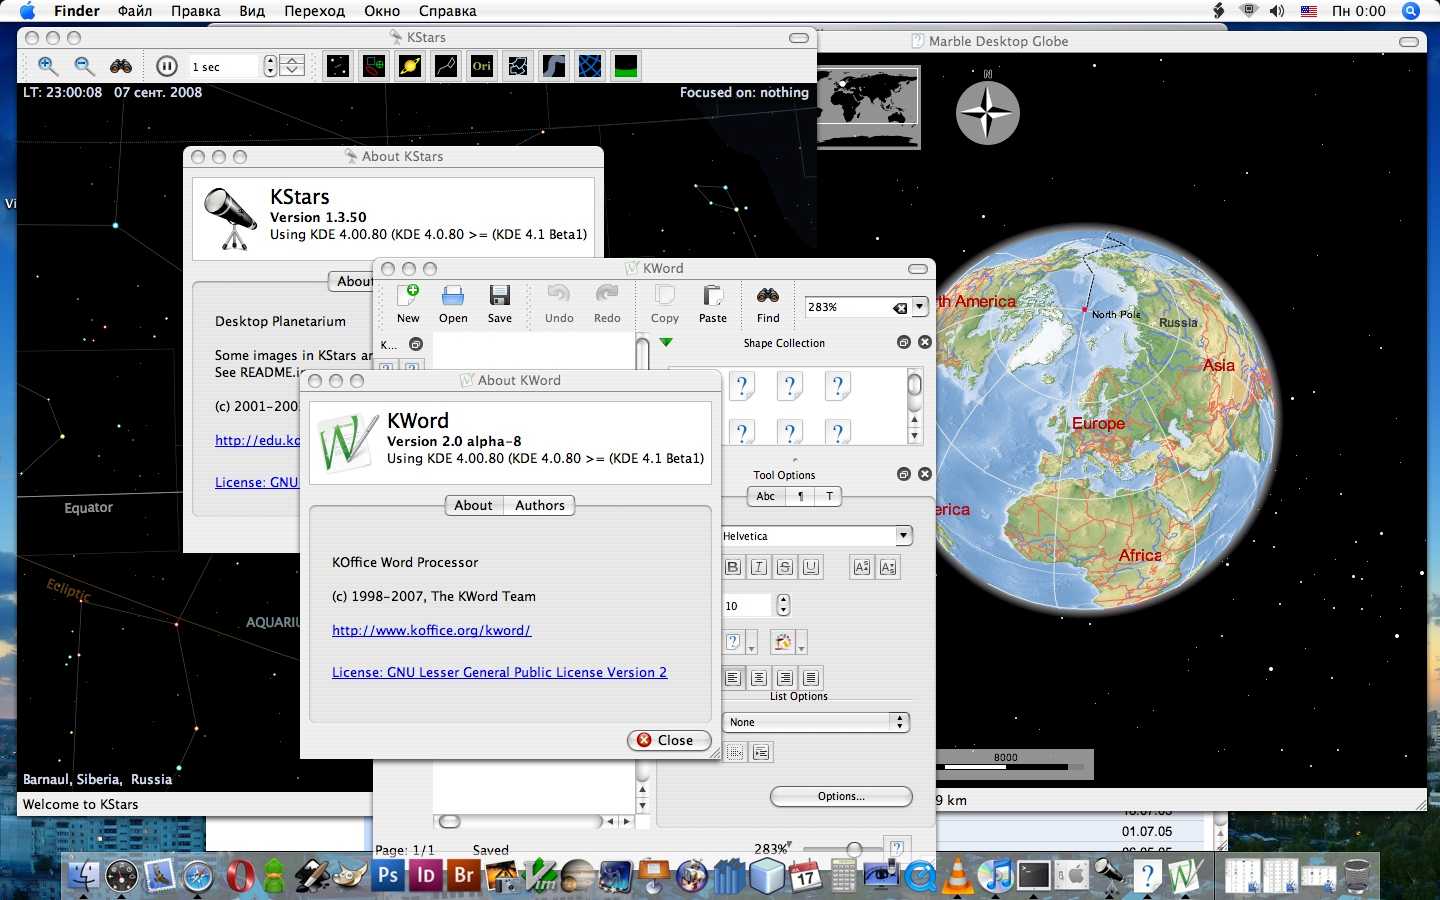Toggle Bold formatting in KWord Tool Options
Image resolution: width=1440 pixels, height=900 pixels.
click(x=733, y=567)
